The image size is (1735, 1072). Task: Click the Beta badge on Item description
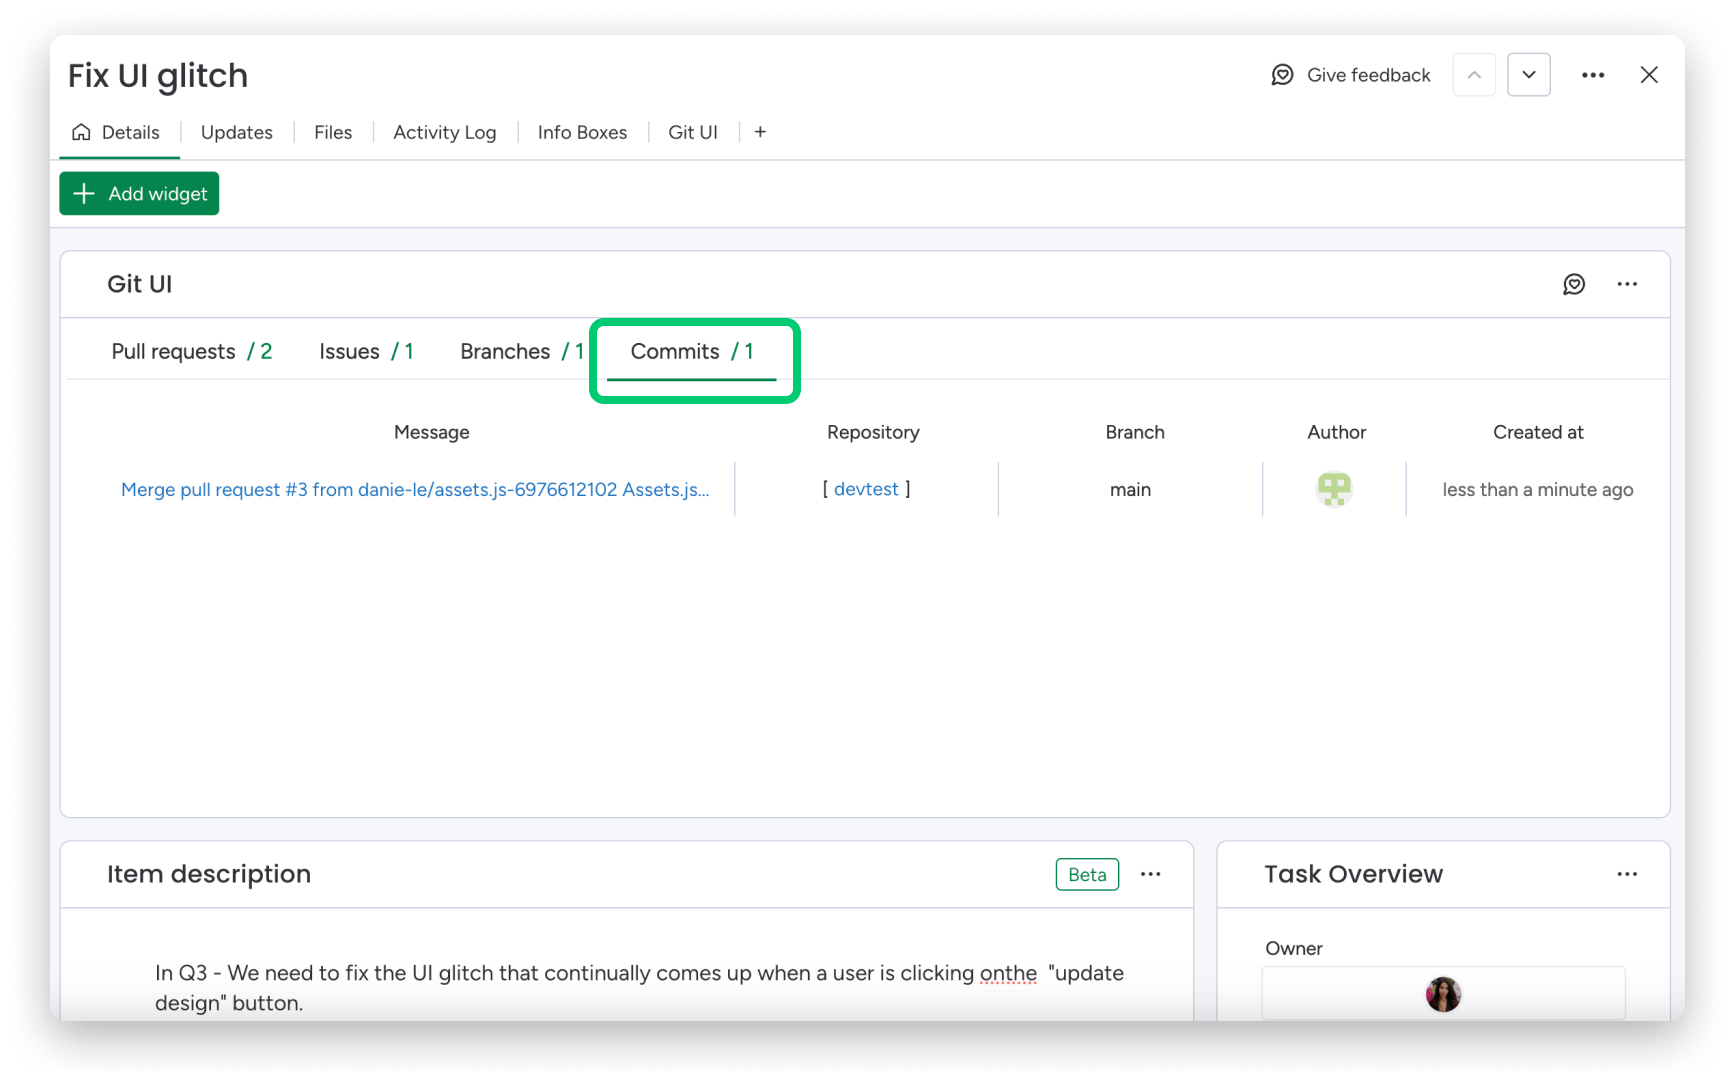(x=1087, y=874)
